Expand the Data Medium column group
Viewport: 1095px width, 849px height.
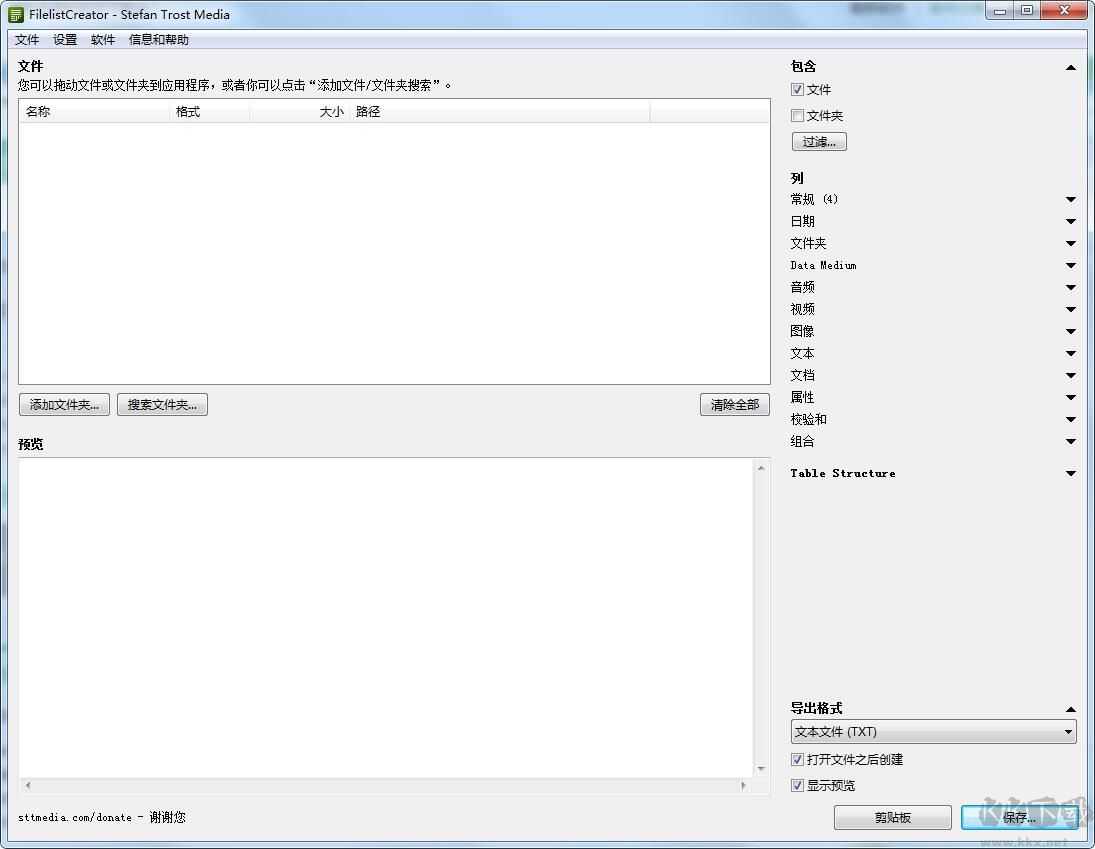(1070, 265)
